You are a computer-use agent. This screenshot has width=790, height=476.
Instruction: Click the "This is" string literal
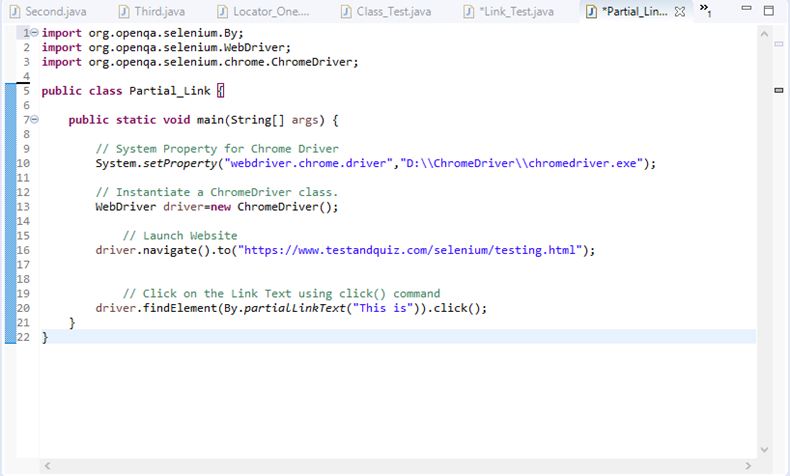(382, 308)
